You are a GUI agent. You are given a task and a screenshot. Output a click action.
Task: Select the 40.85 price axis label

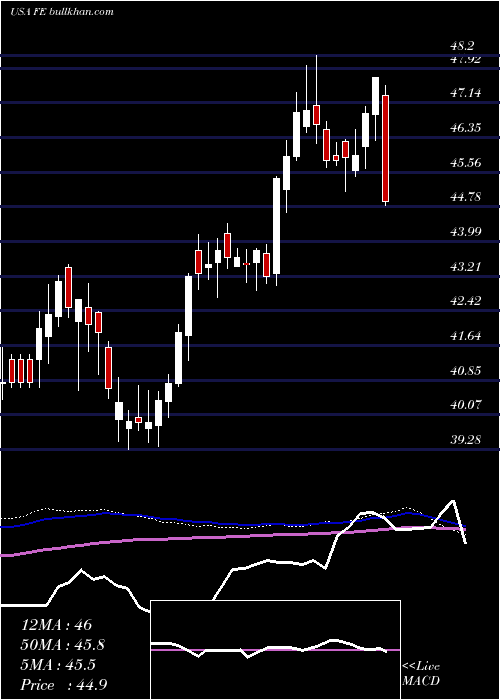[465, 370]
